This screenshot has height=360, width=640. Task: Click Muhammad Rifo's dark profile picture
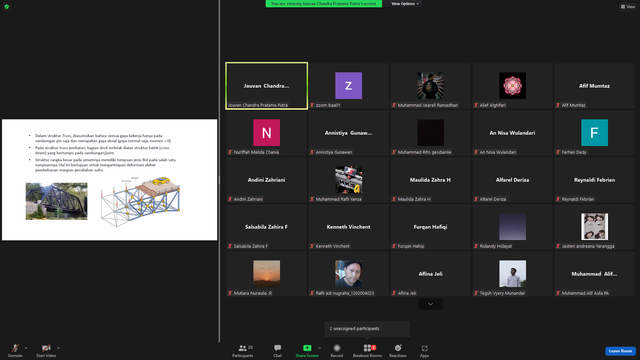[x=431, y=133]
